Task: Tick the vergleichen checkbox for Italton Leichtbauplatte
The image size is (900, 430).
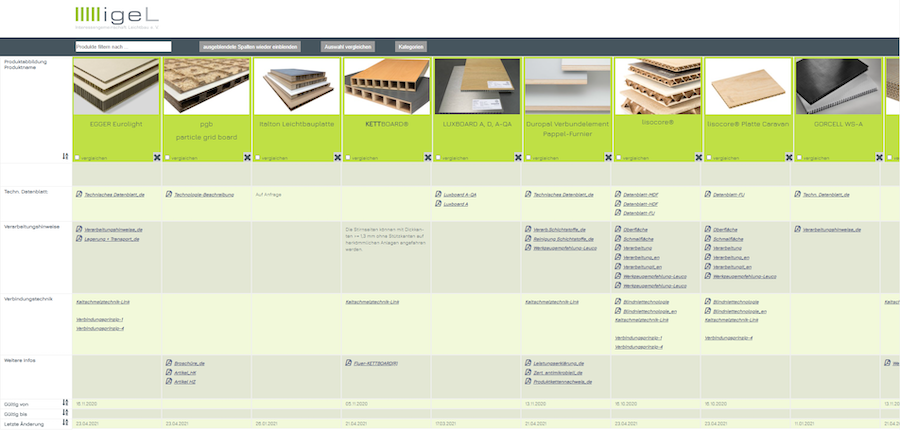Action: click(x=258, y=157)
